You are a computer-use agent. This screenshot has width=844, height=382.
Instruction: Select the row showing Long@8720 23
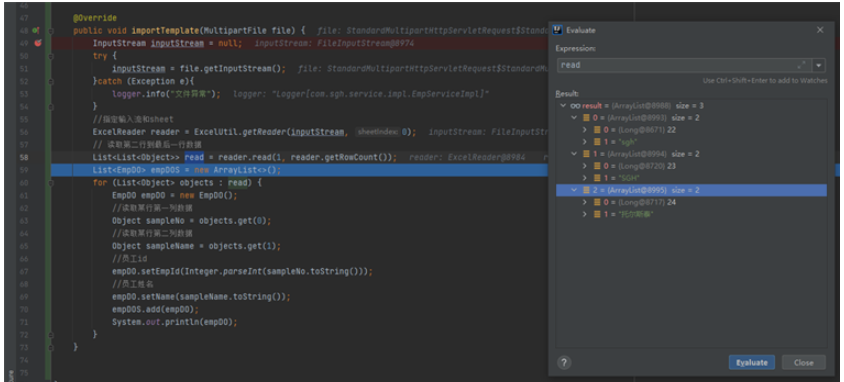(x=691, y=166)
